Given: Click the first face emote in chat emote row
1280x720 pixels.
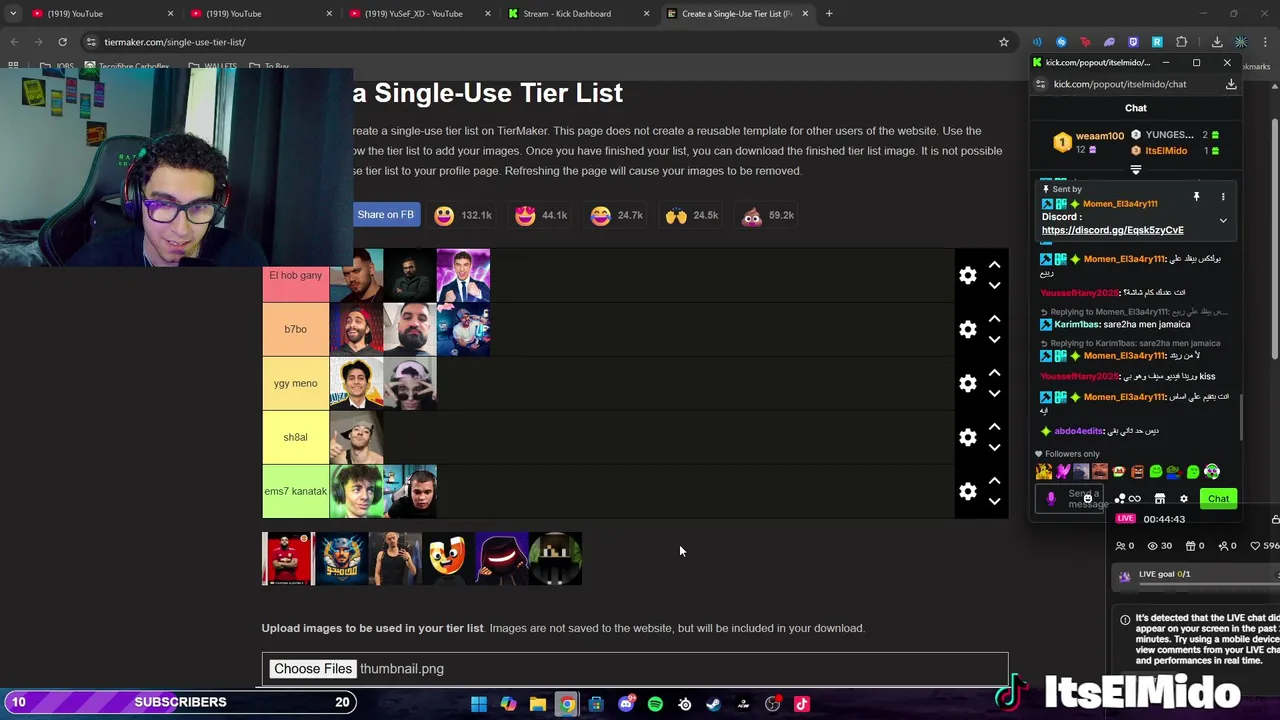Looking at the screenshot, I should 1044,472.
